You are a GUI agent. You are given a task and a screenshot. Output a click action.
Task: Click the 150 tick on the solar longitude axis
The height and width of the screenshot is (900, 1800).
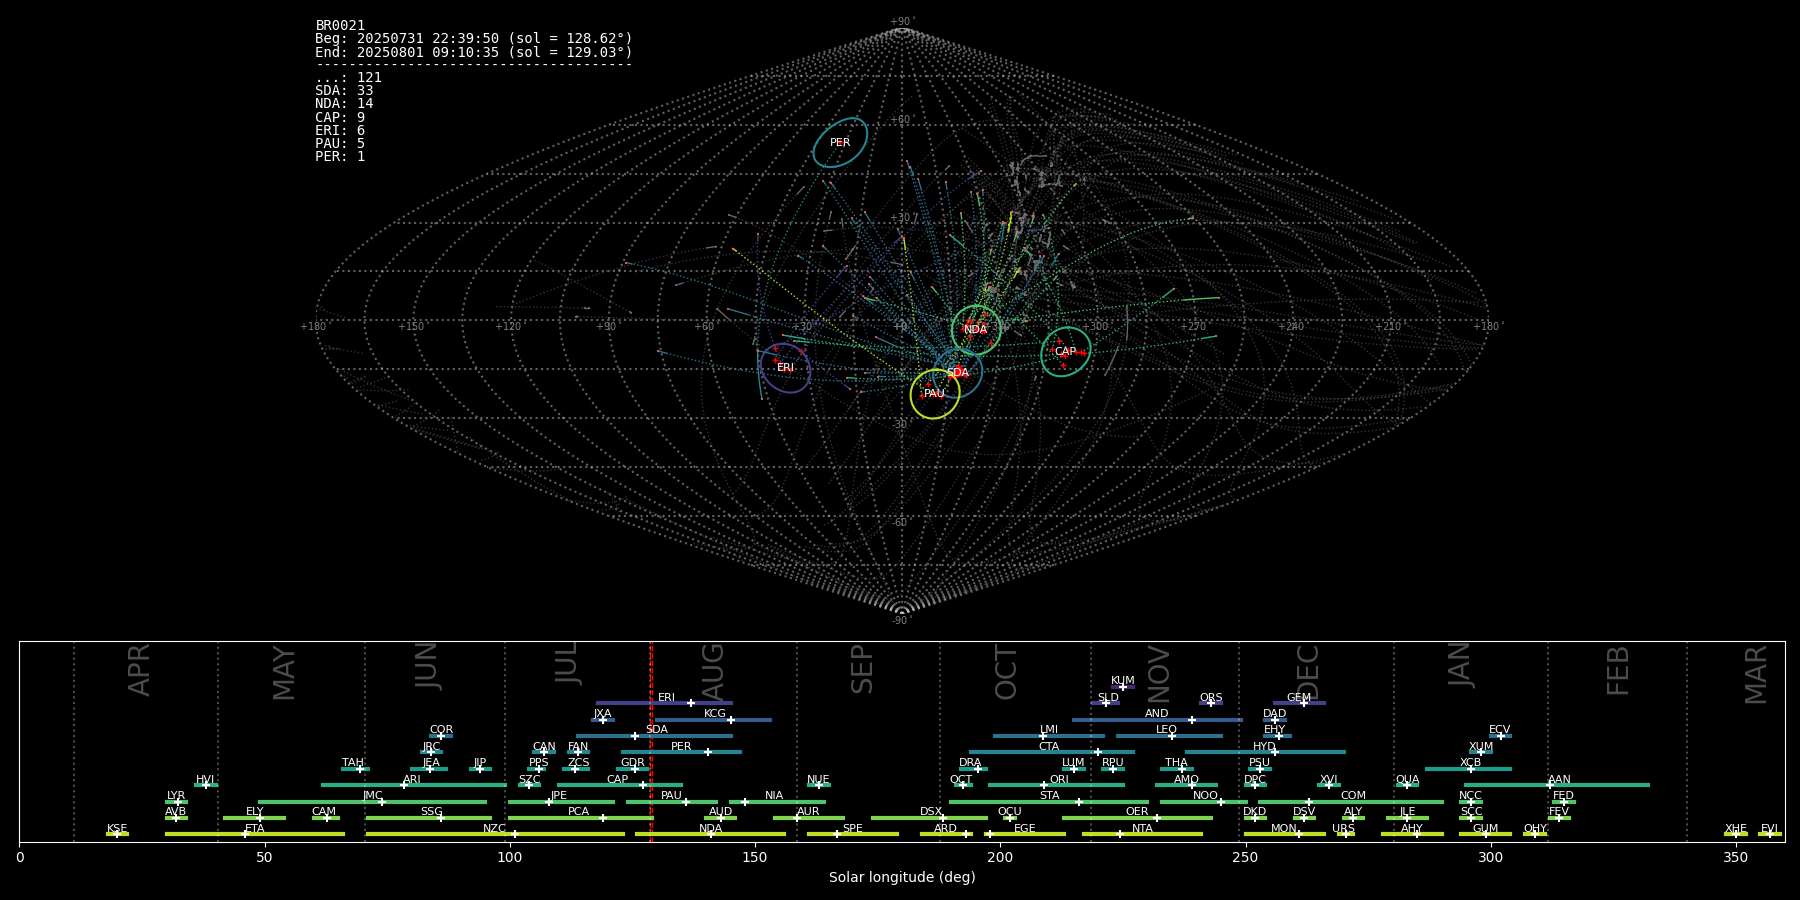tap(755, 857)
